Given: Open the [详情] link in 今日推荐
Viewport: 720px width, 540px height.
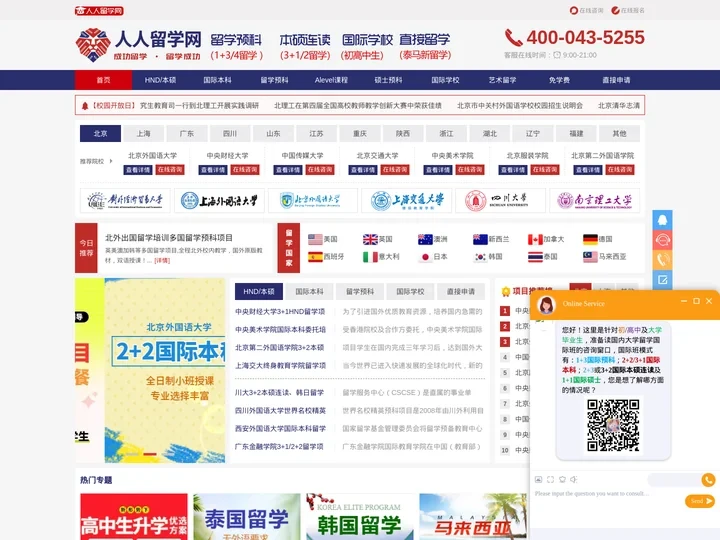Looking at the screenshot, I should coord(162,260).
